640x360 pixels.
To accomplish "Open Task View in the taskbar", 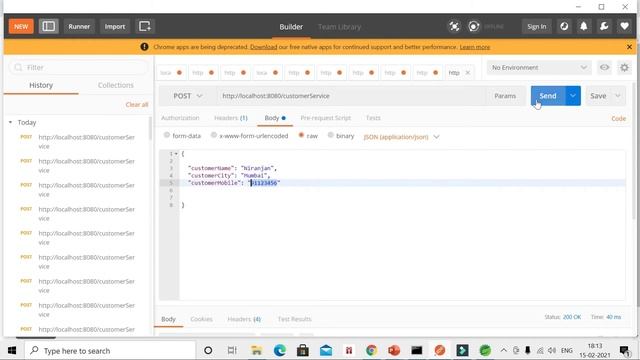I will tap(232, 351).
